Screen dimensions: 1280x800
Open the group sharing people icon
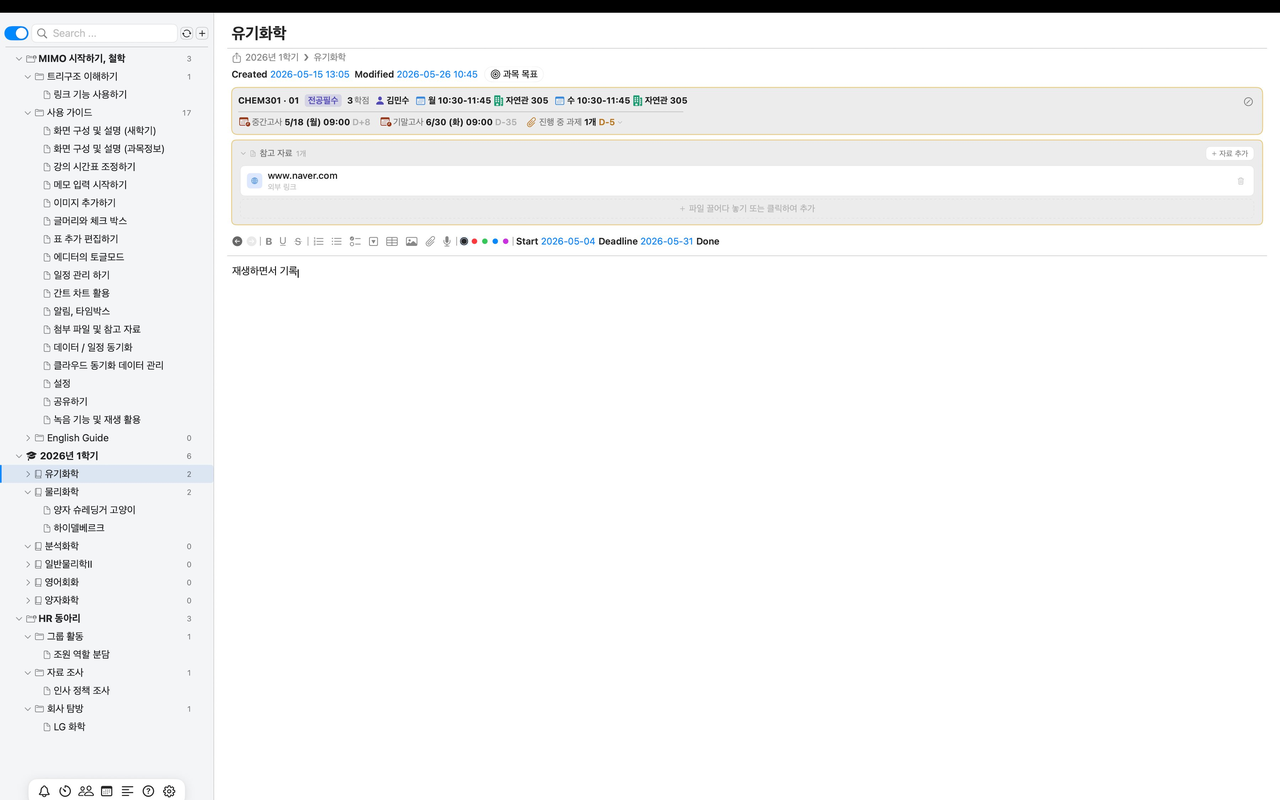(x=86, y=791)
